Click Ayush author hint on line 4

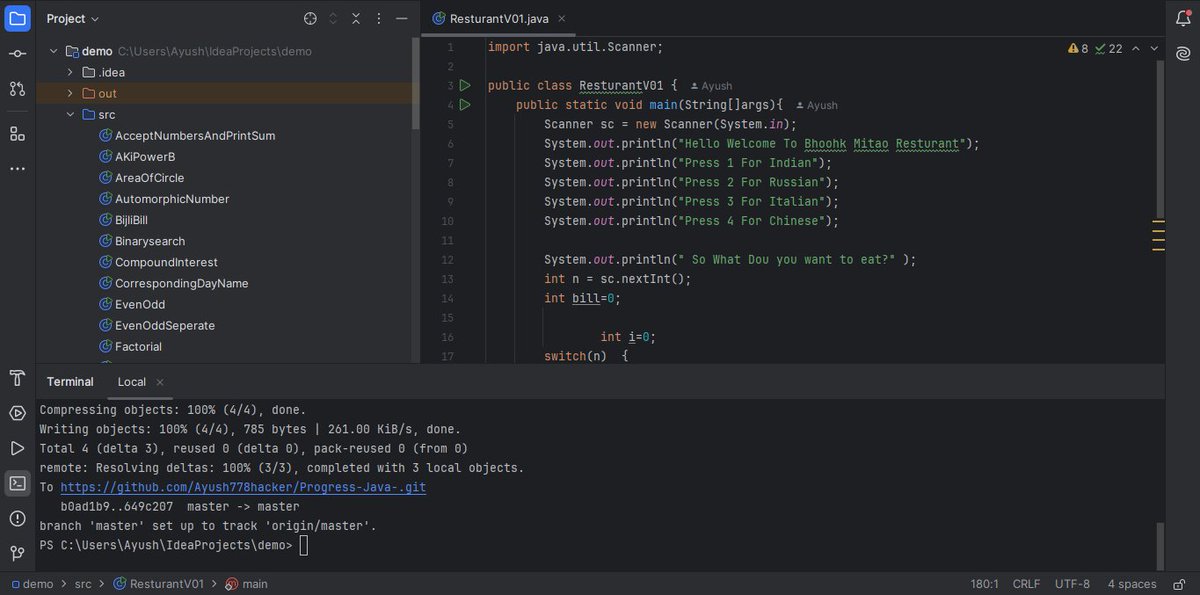pyautogui.click(x=817, y=105)
